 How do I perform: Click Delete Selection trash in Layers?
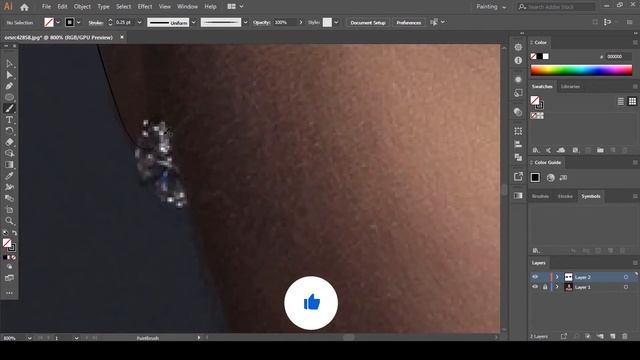[624, 336]
